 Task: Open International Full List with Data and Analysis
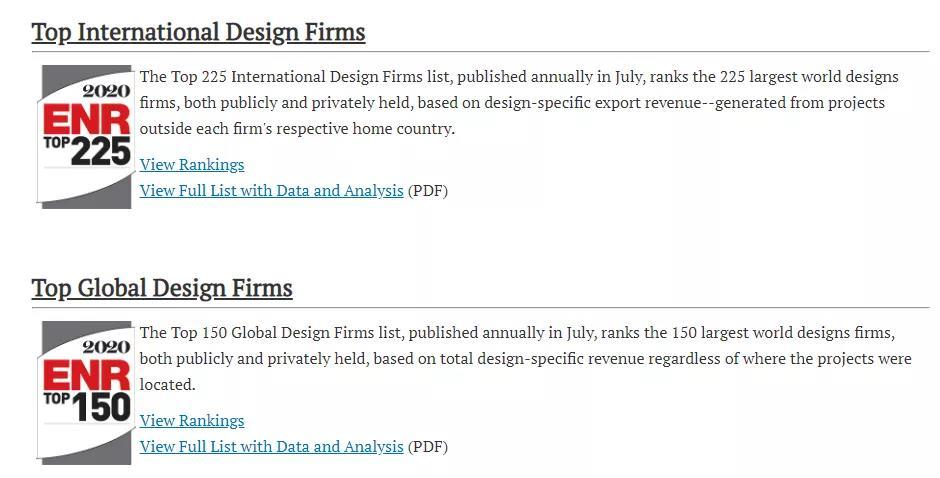271,190
